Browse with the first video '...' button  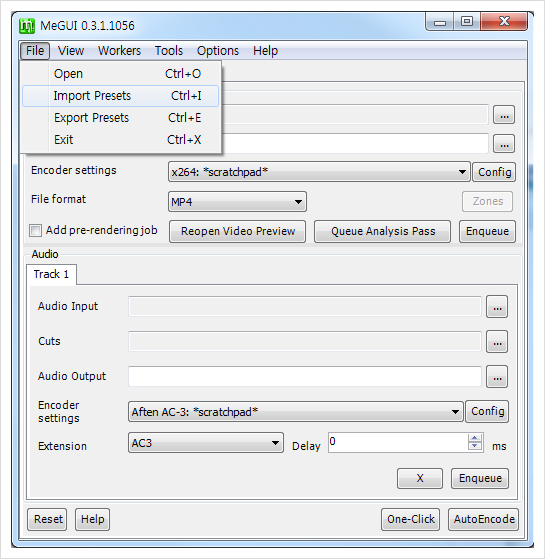[504, 115]
